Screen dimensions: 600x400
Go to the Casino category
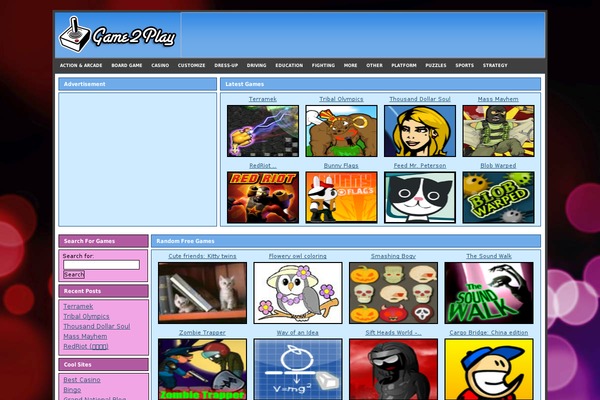(160, 65)
